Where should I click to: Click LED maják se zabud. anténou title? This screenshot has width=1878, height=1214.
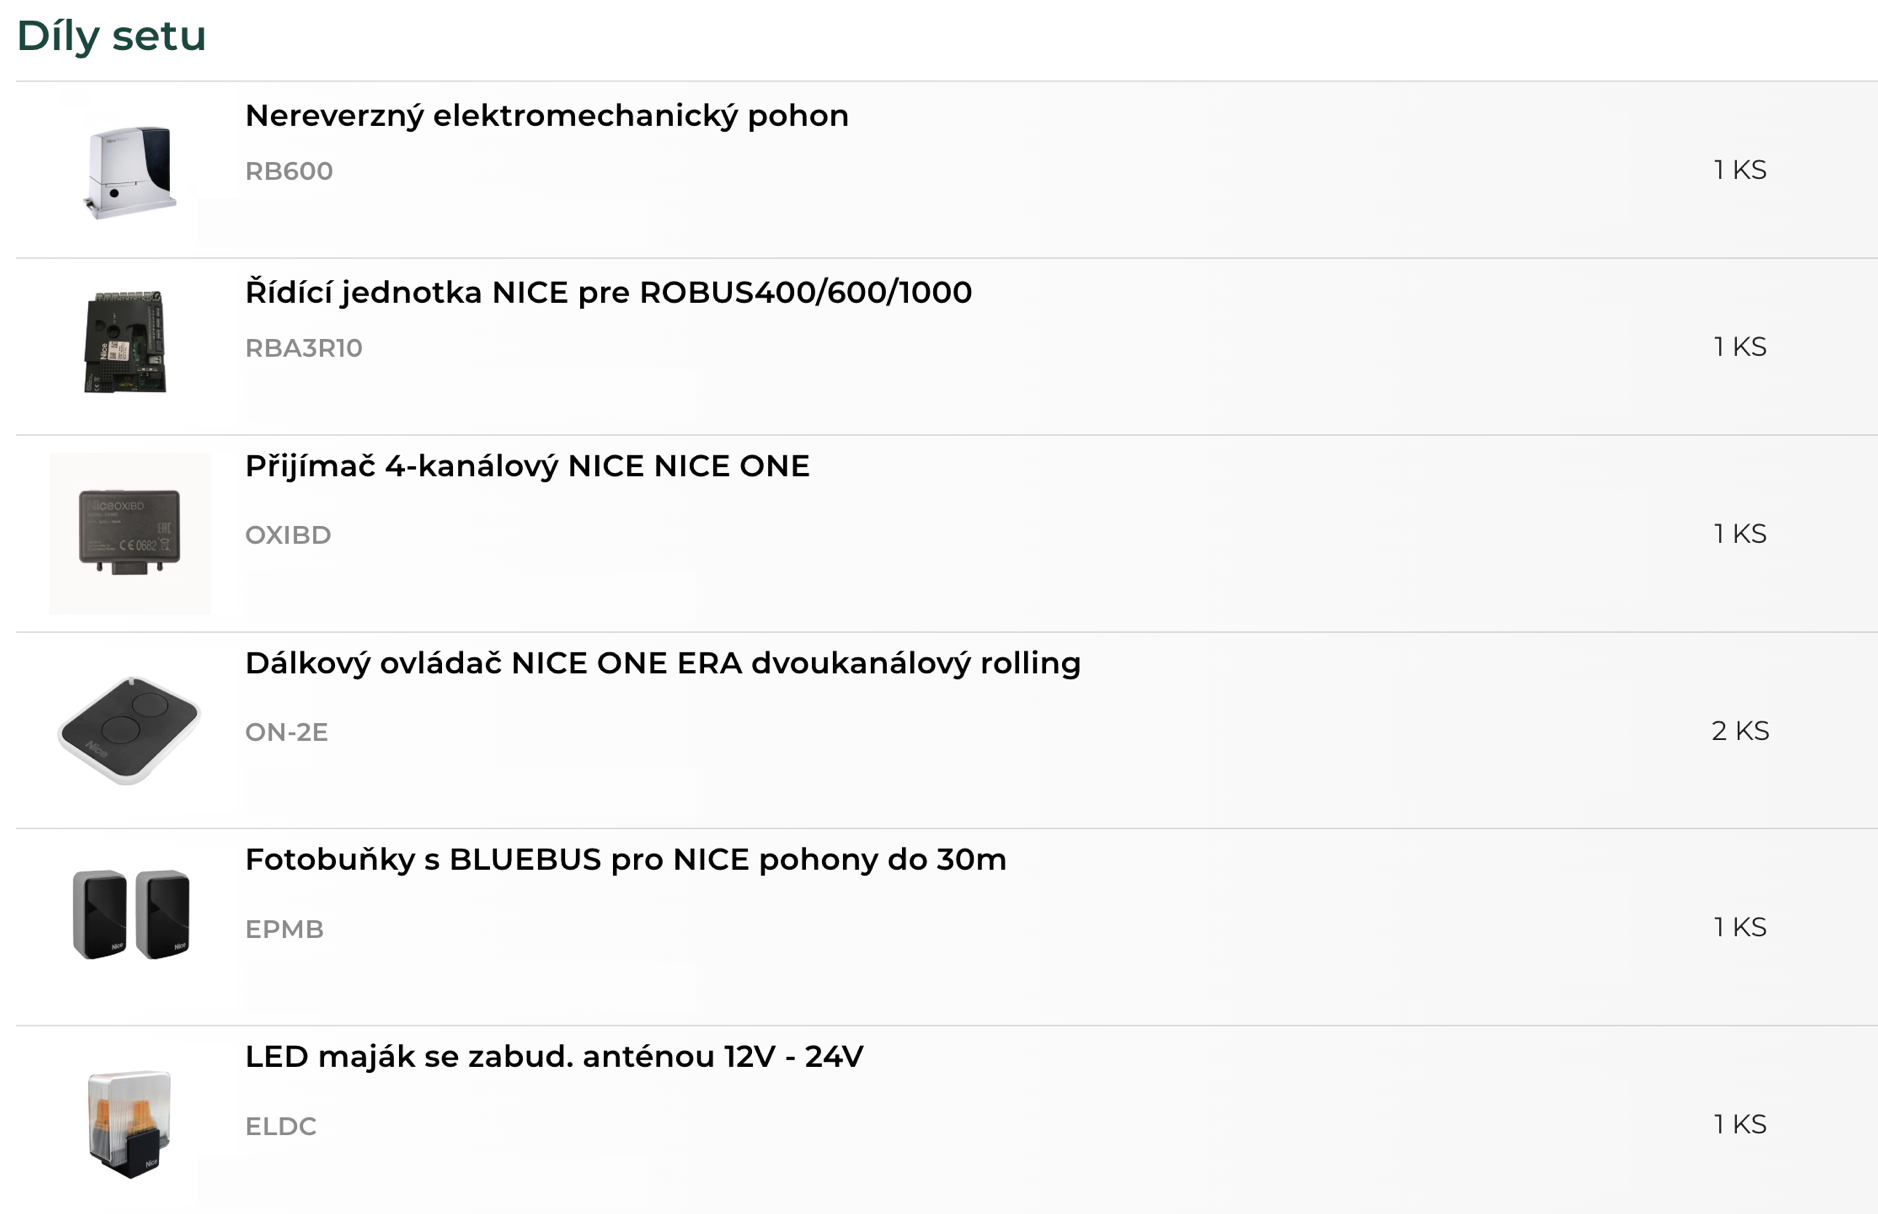click(554, 1057)
